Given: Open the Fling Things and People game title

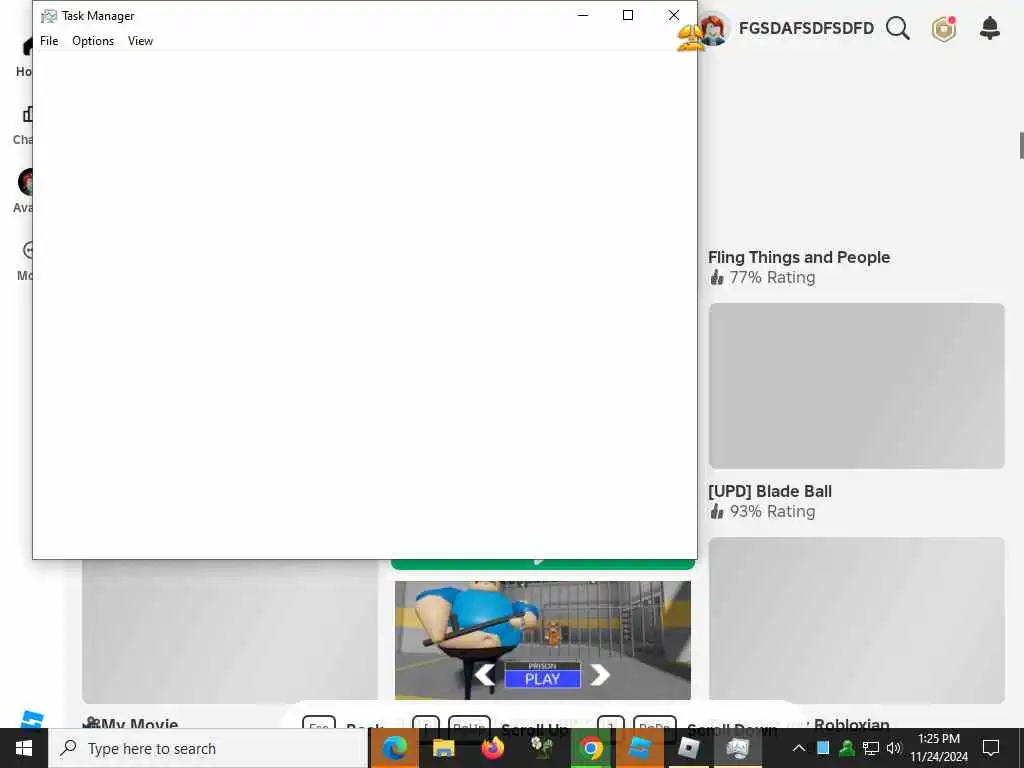Looking at the screenshot, I should 799,257.
